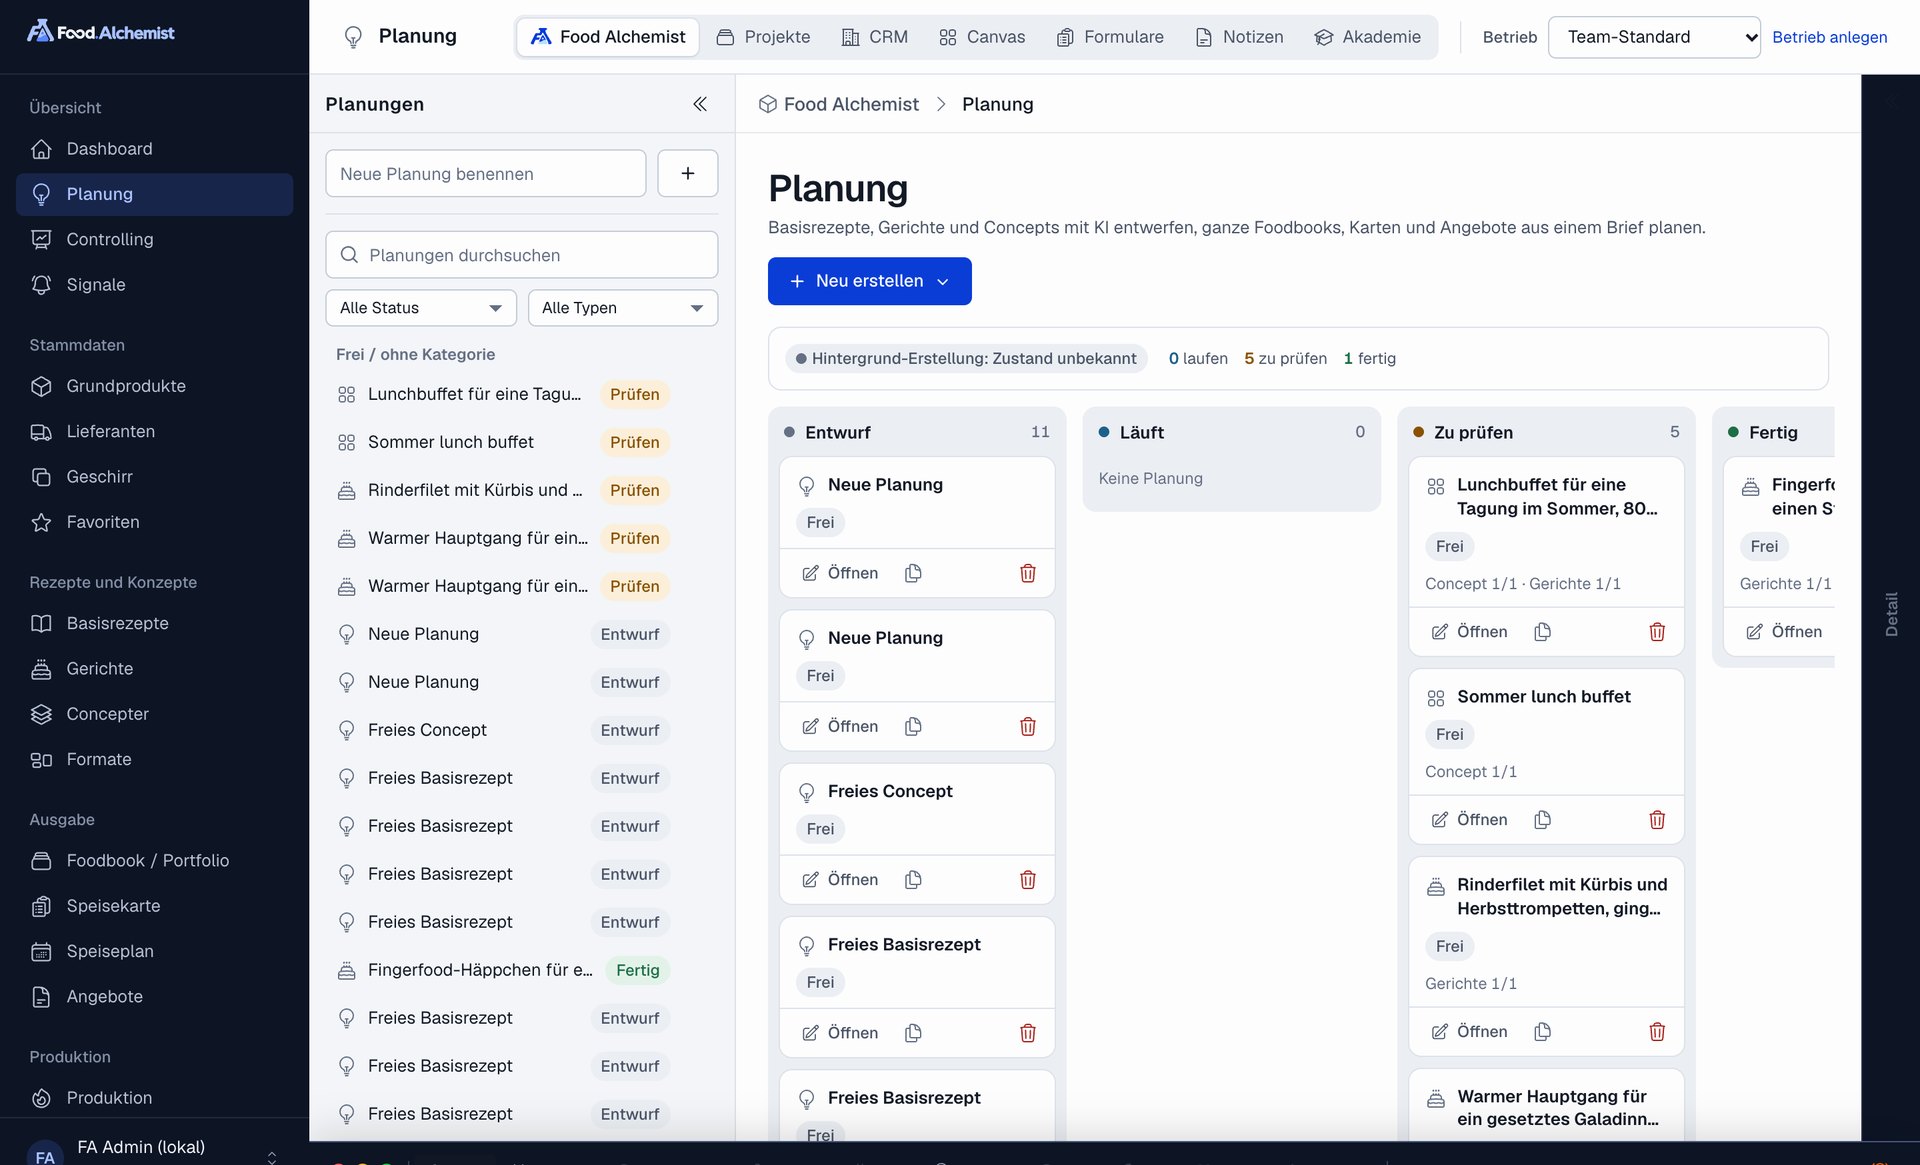Open Lieferanten in the sidebar

tap(154, 431)
